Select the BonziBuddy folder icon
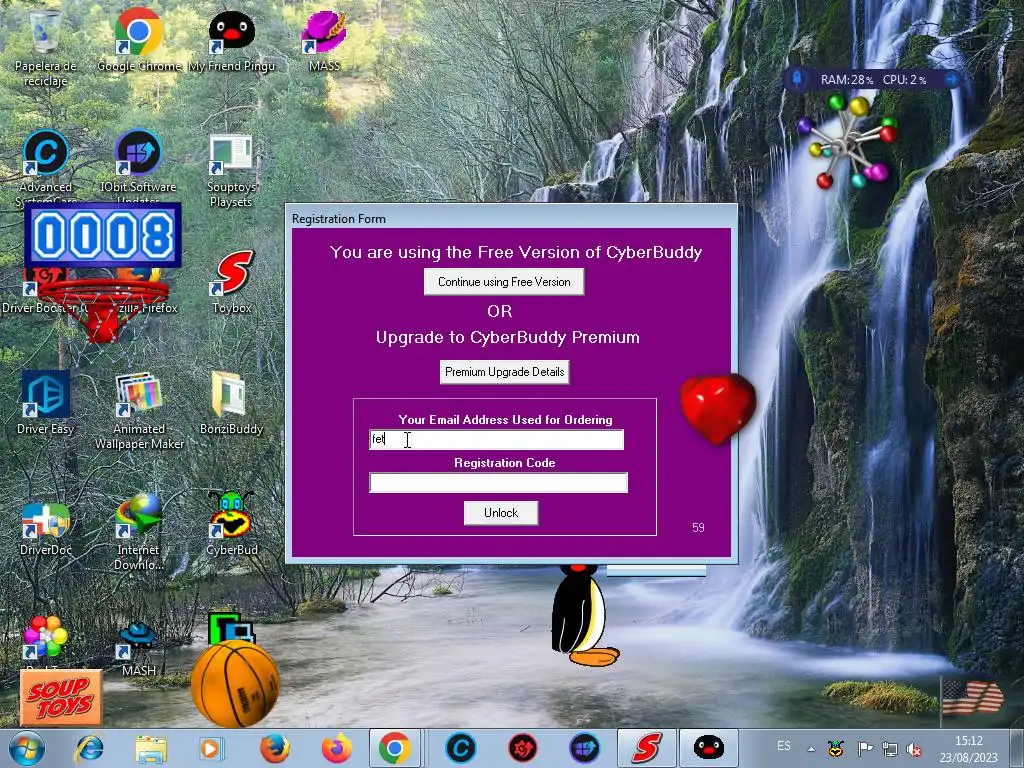This screenshot has width=1024, height=768. point(231,403)
